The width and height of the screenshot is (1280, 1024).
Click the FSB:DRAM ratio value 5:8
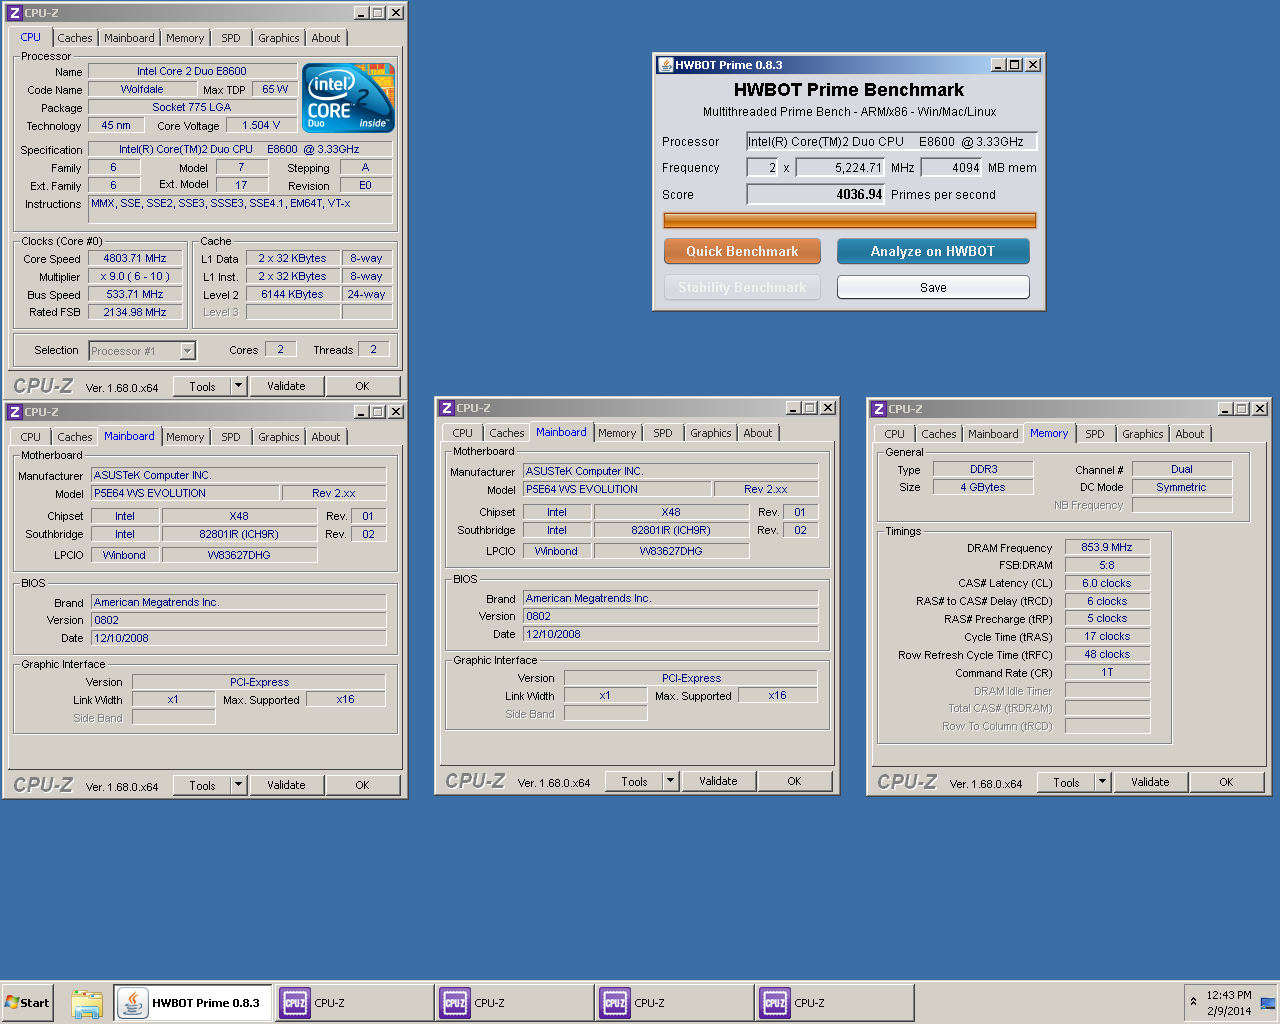tap(1107, 565)
